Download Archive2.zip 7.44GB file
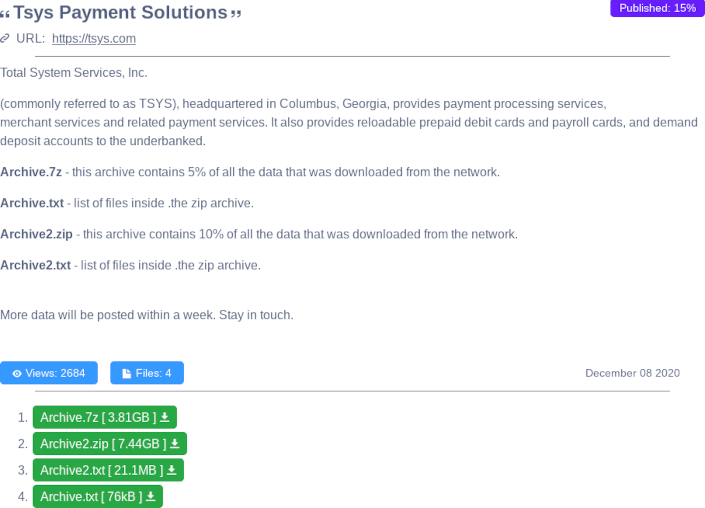 click(x=103, y=444)
